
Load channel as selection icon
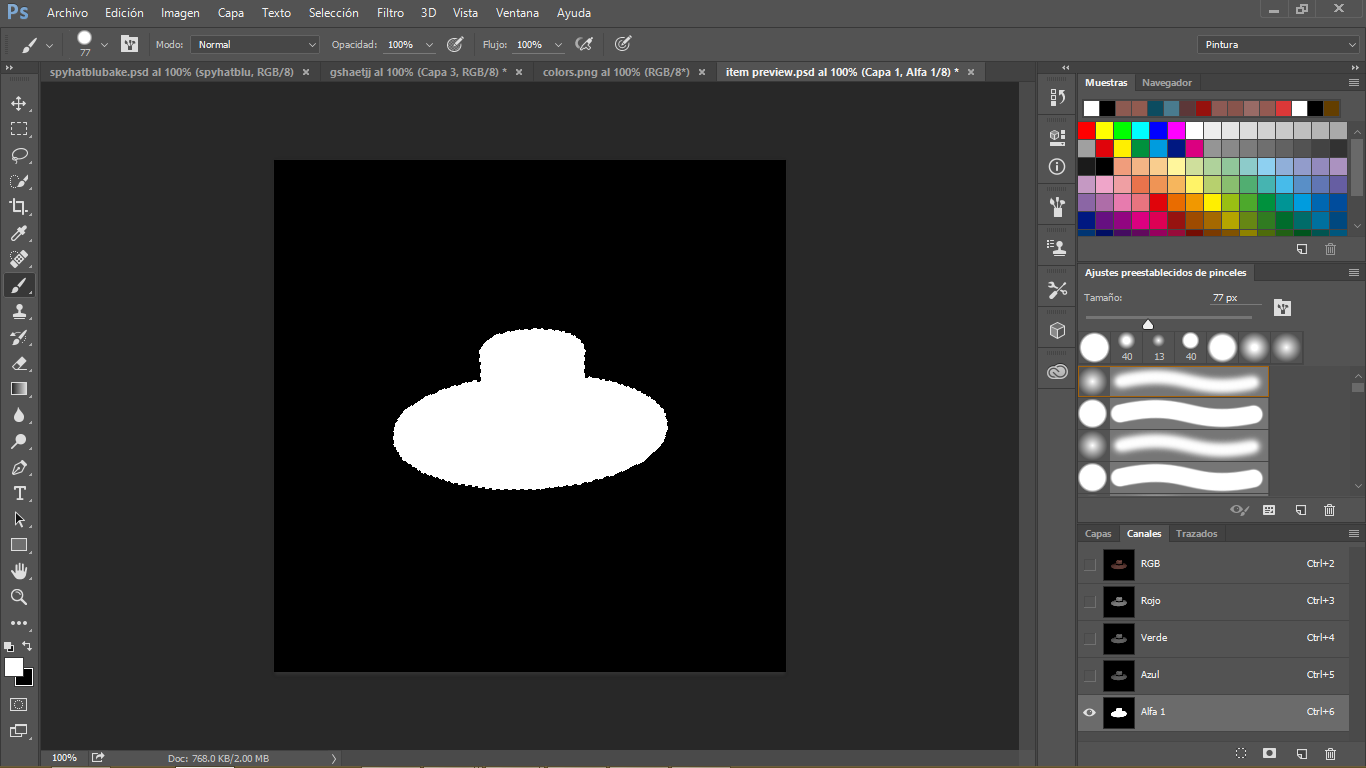pos(1240,753)
